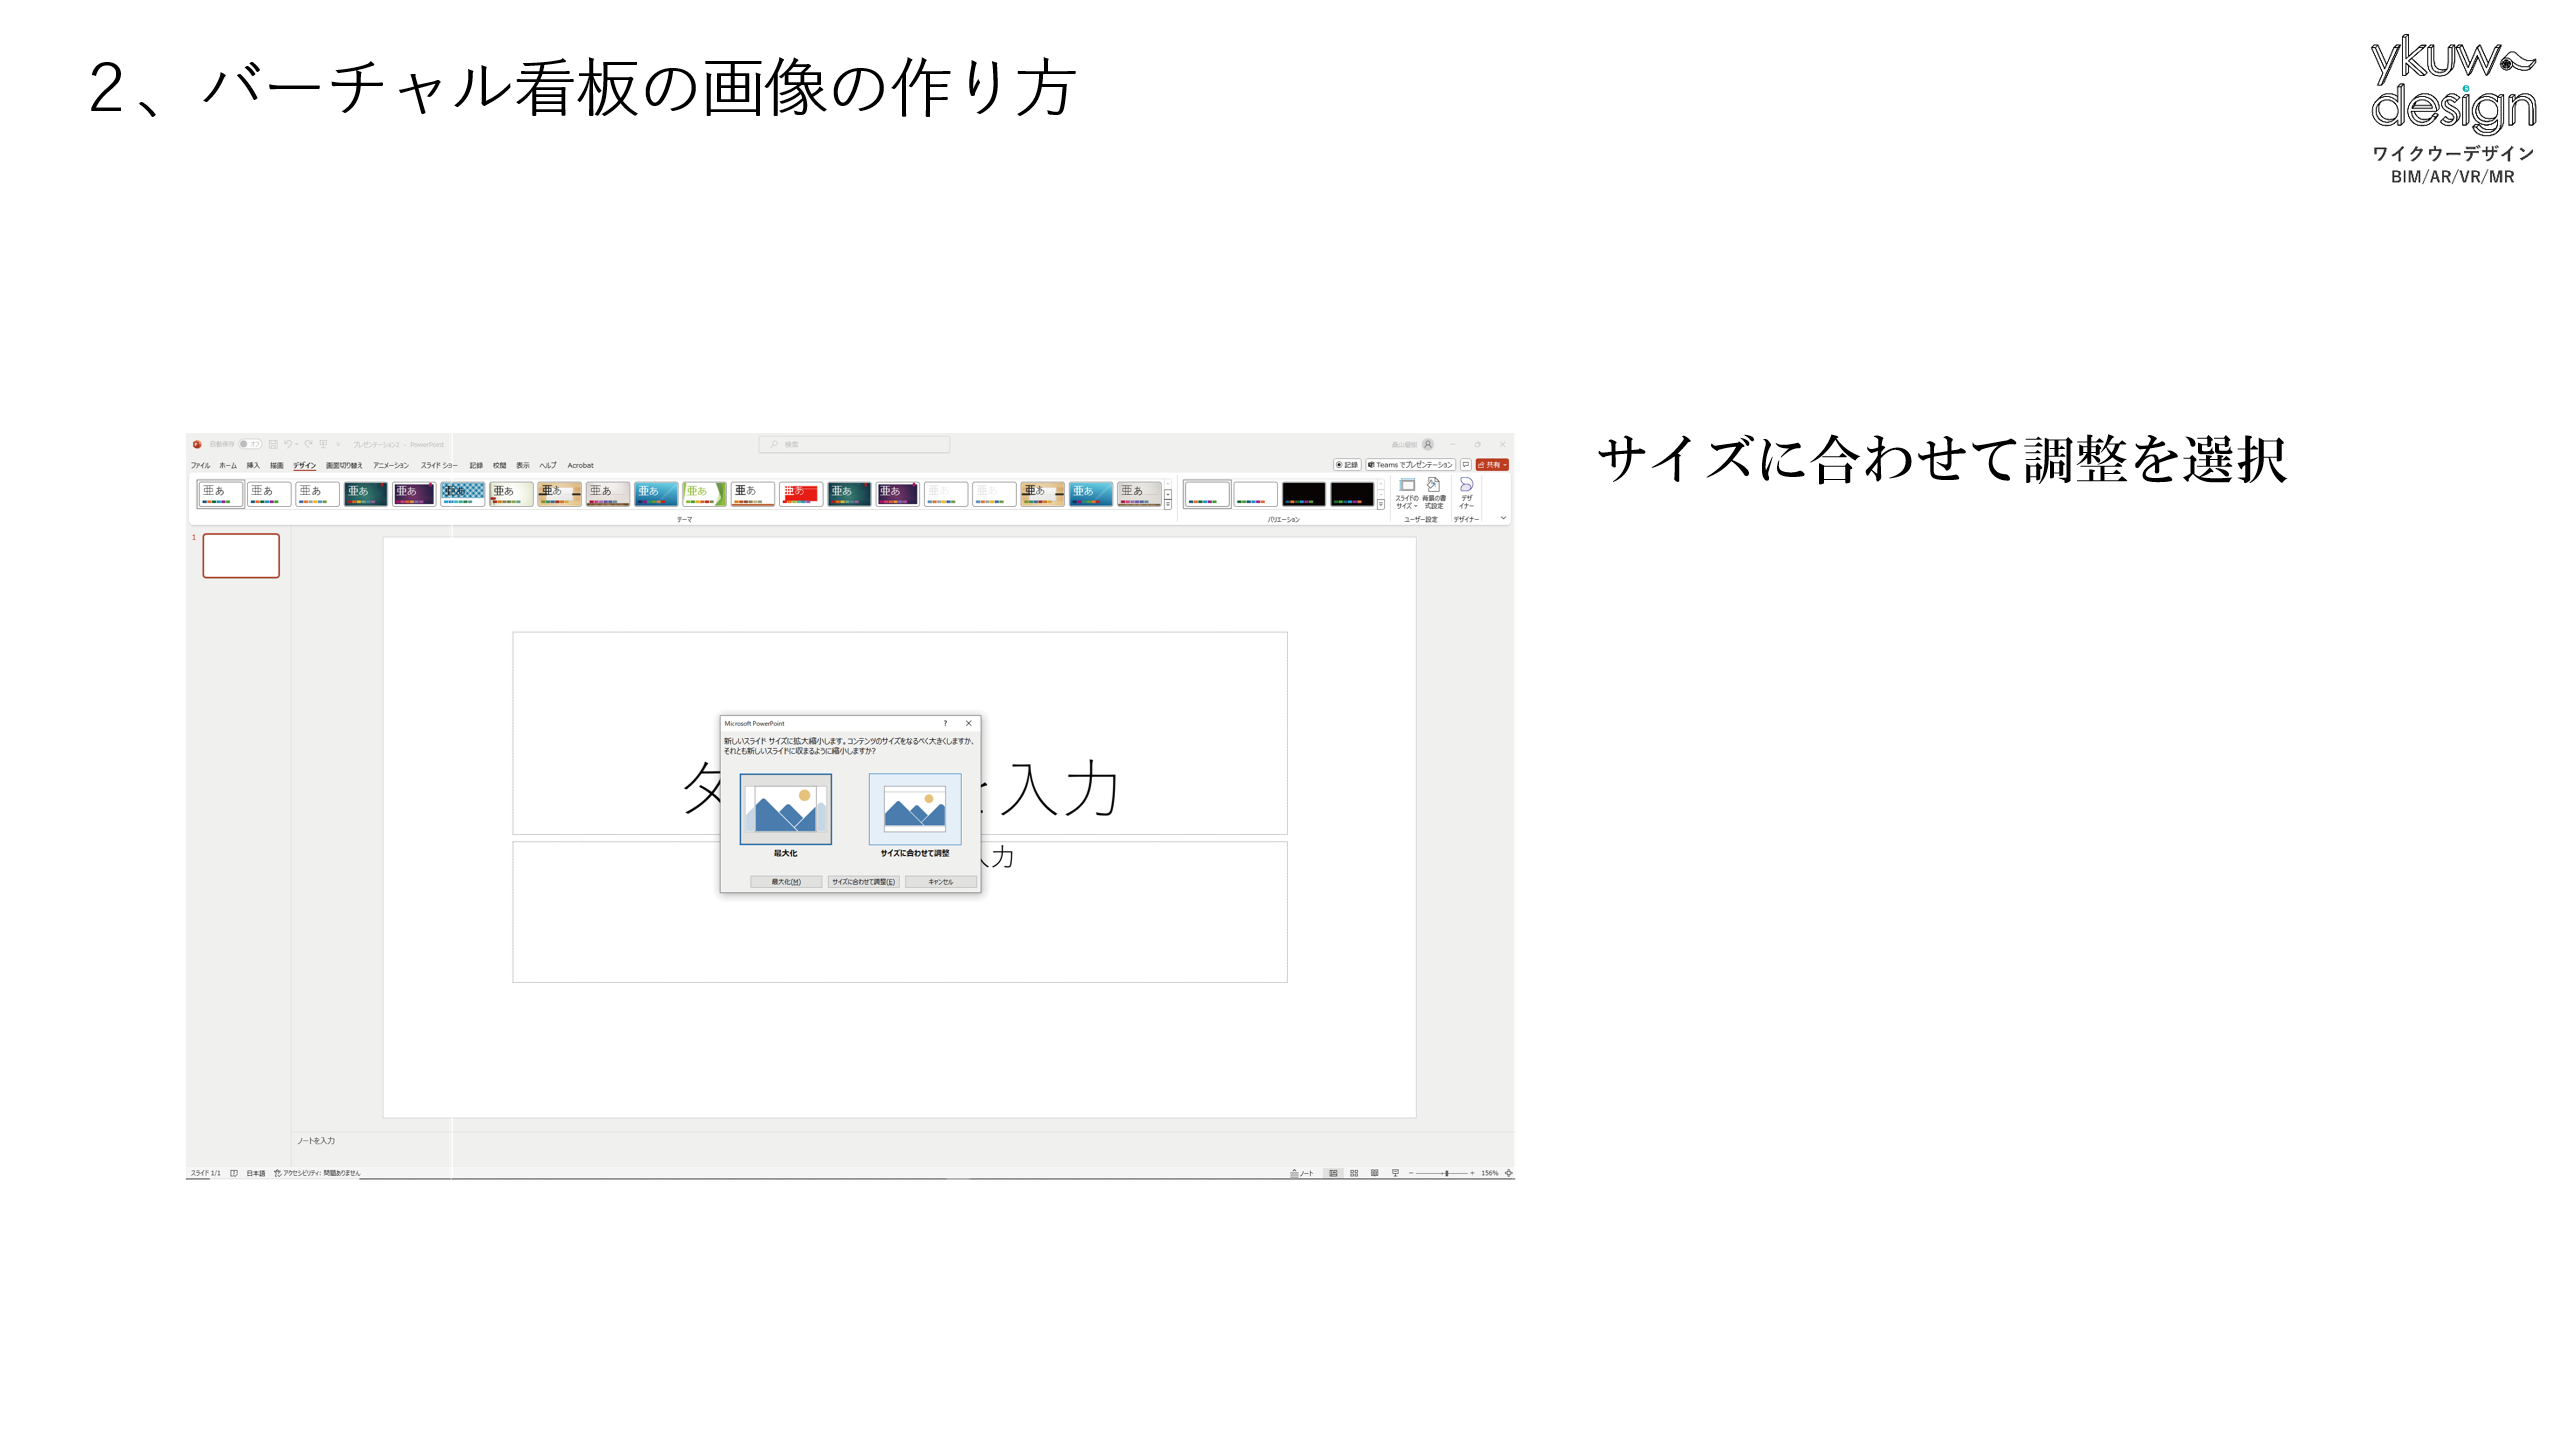Screen dimensions: 2560x1440
Task: Click the サイズに合わせて調整 dialog button
Action: click(863, 882)
